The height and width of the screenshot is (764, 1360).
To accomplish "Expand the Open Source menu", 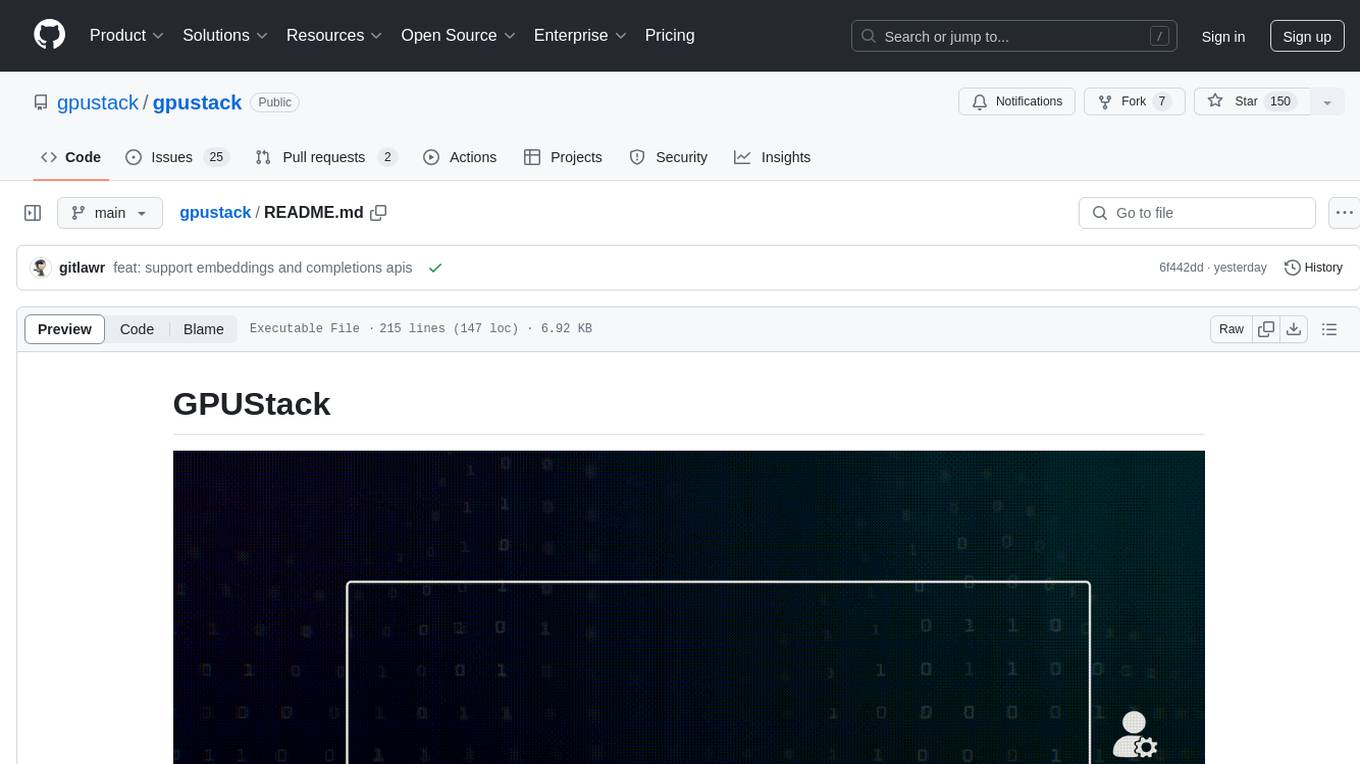I will 458,35.
